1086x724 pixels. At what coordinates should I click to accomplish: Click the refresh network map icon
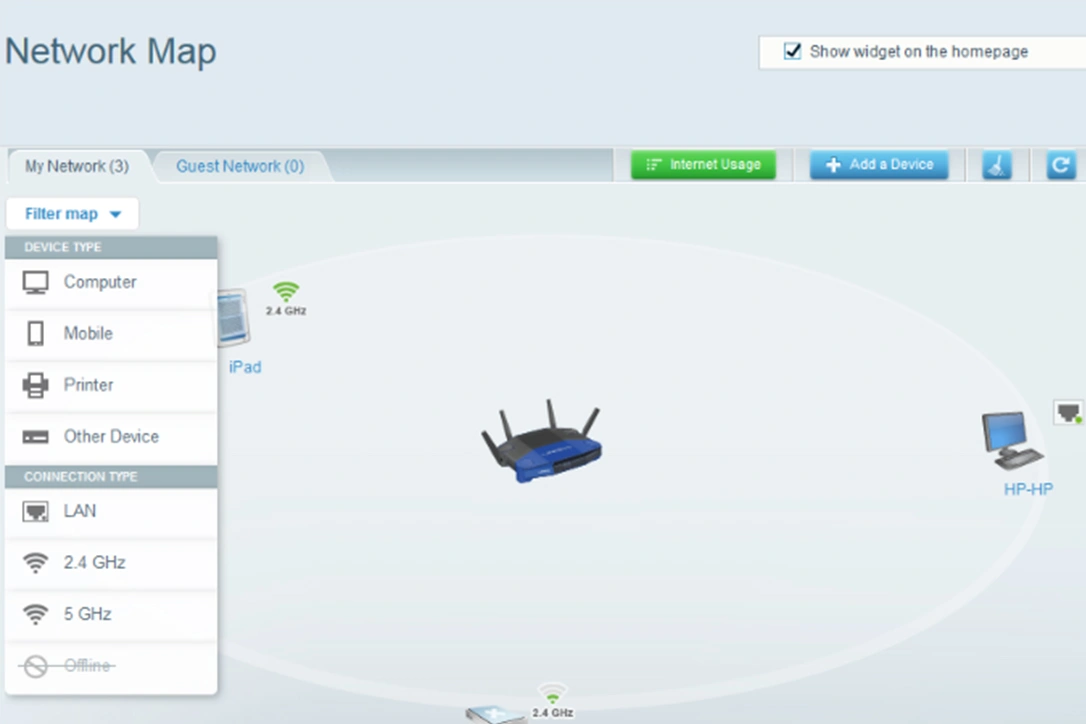[x=1060, y=166]
